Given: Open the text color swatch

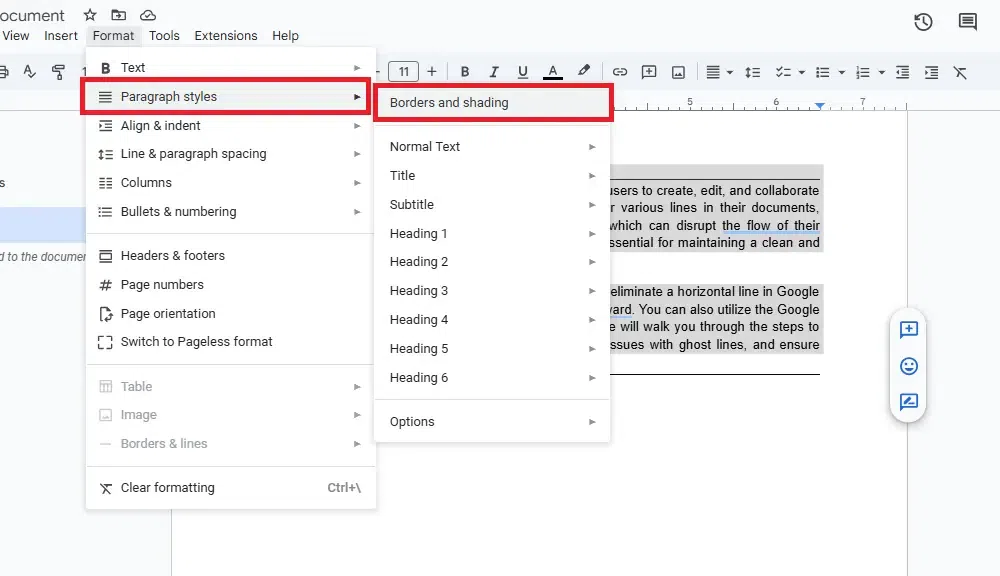Looking at the screenshot, I should (553, 71).
